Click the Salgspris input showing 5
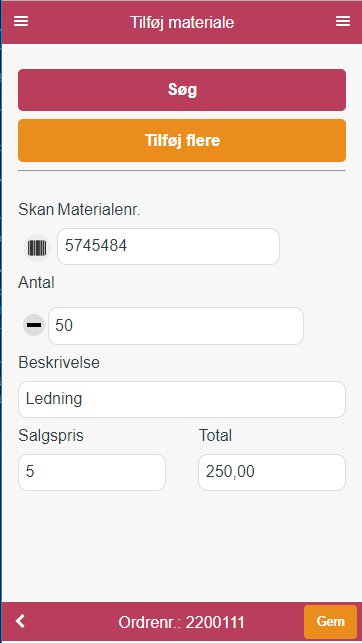This screenshot has height=643, width=362. 92,472
